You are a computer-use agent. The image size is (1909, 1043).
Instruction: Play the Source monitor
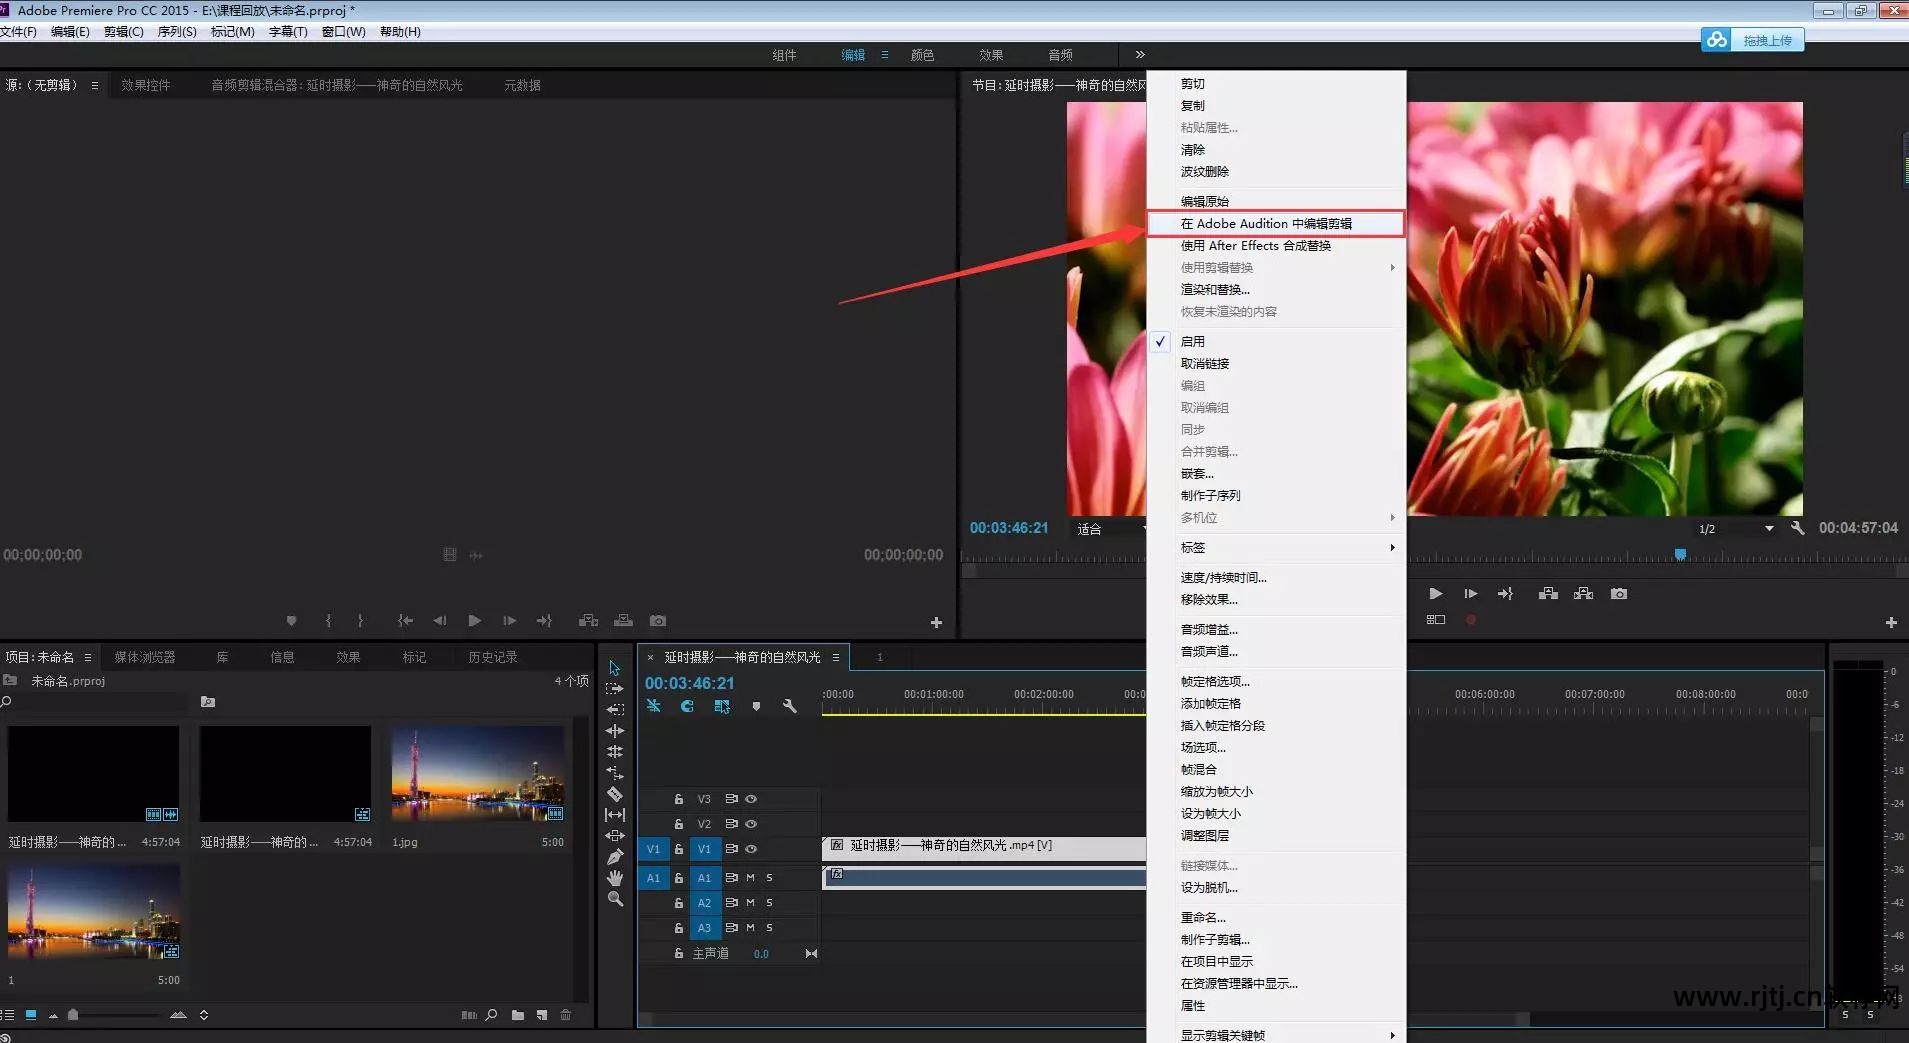475,621
